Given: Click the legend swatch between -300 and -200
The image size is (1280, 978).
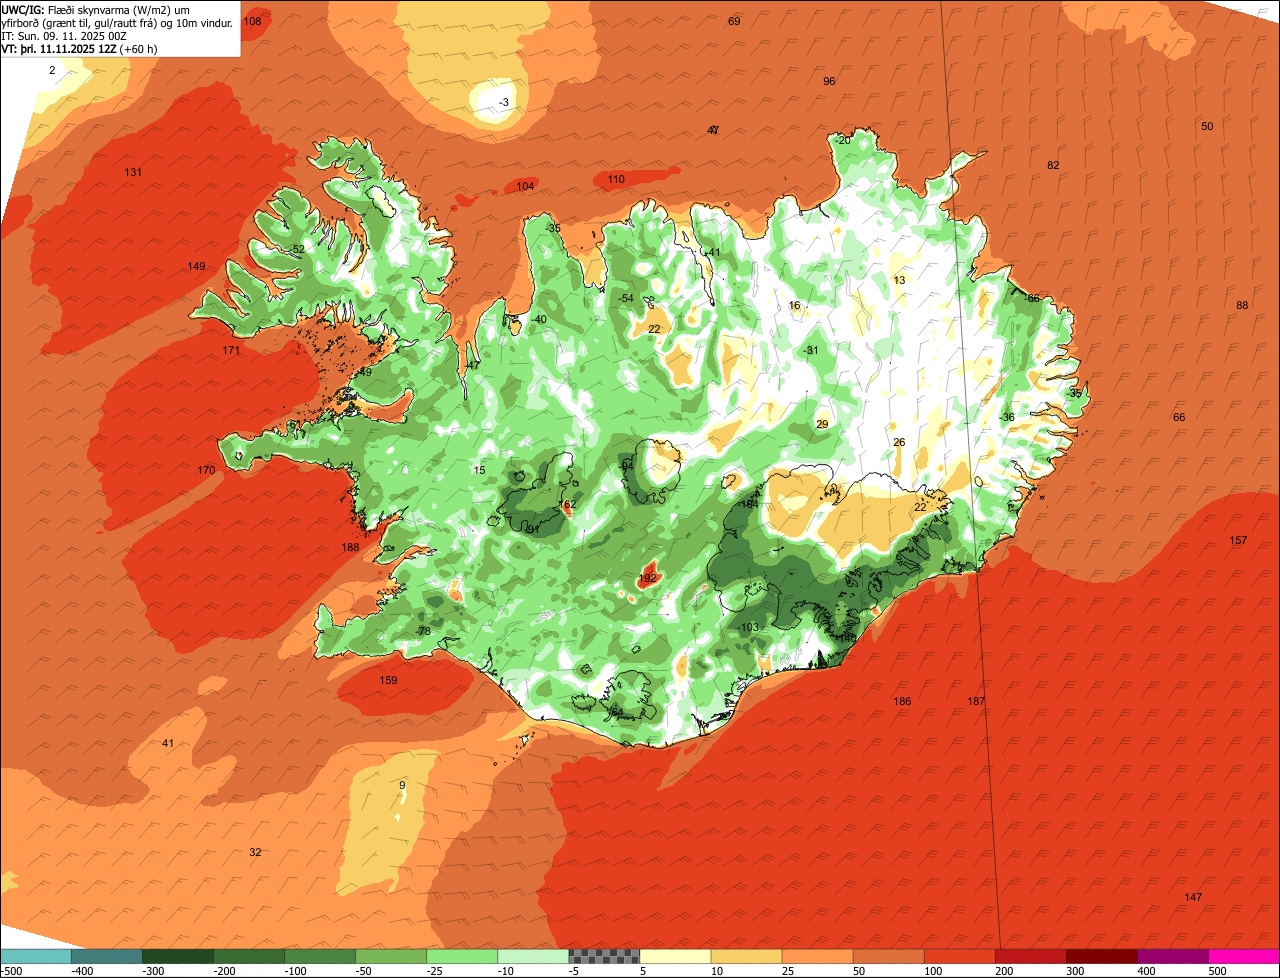Looking at the screenshot, I should (x=178, y=956).
